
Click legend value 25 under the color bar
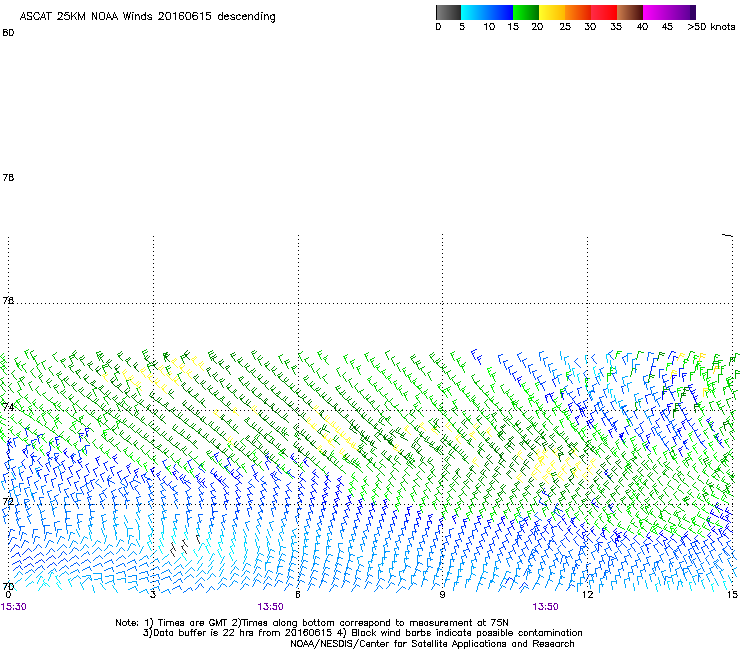565,27
